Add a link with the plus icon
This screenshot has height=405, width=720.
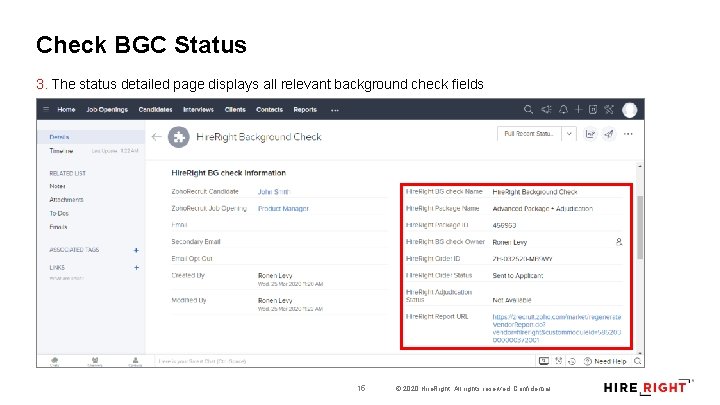tap(136, 267)
